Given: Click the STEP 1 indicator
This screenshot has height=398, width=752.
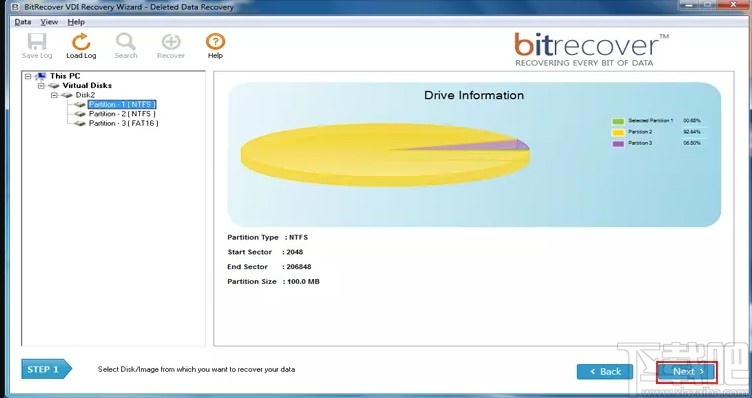Looking at the screenshot, I should pyautogui.click(x=46, y=369).
